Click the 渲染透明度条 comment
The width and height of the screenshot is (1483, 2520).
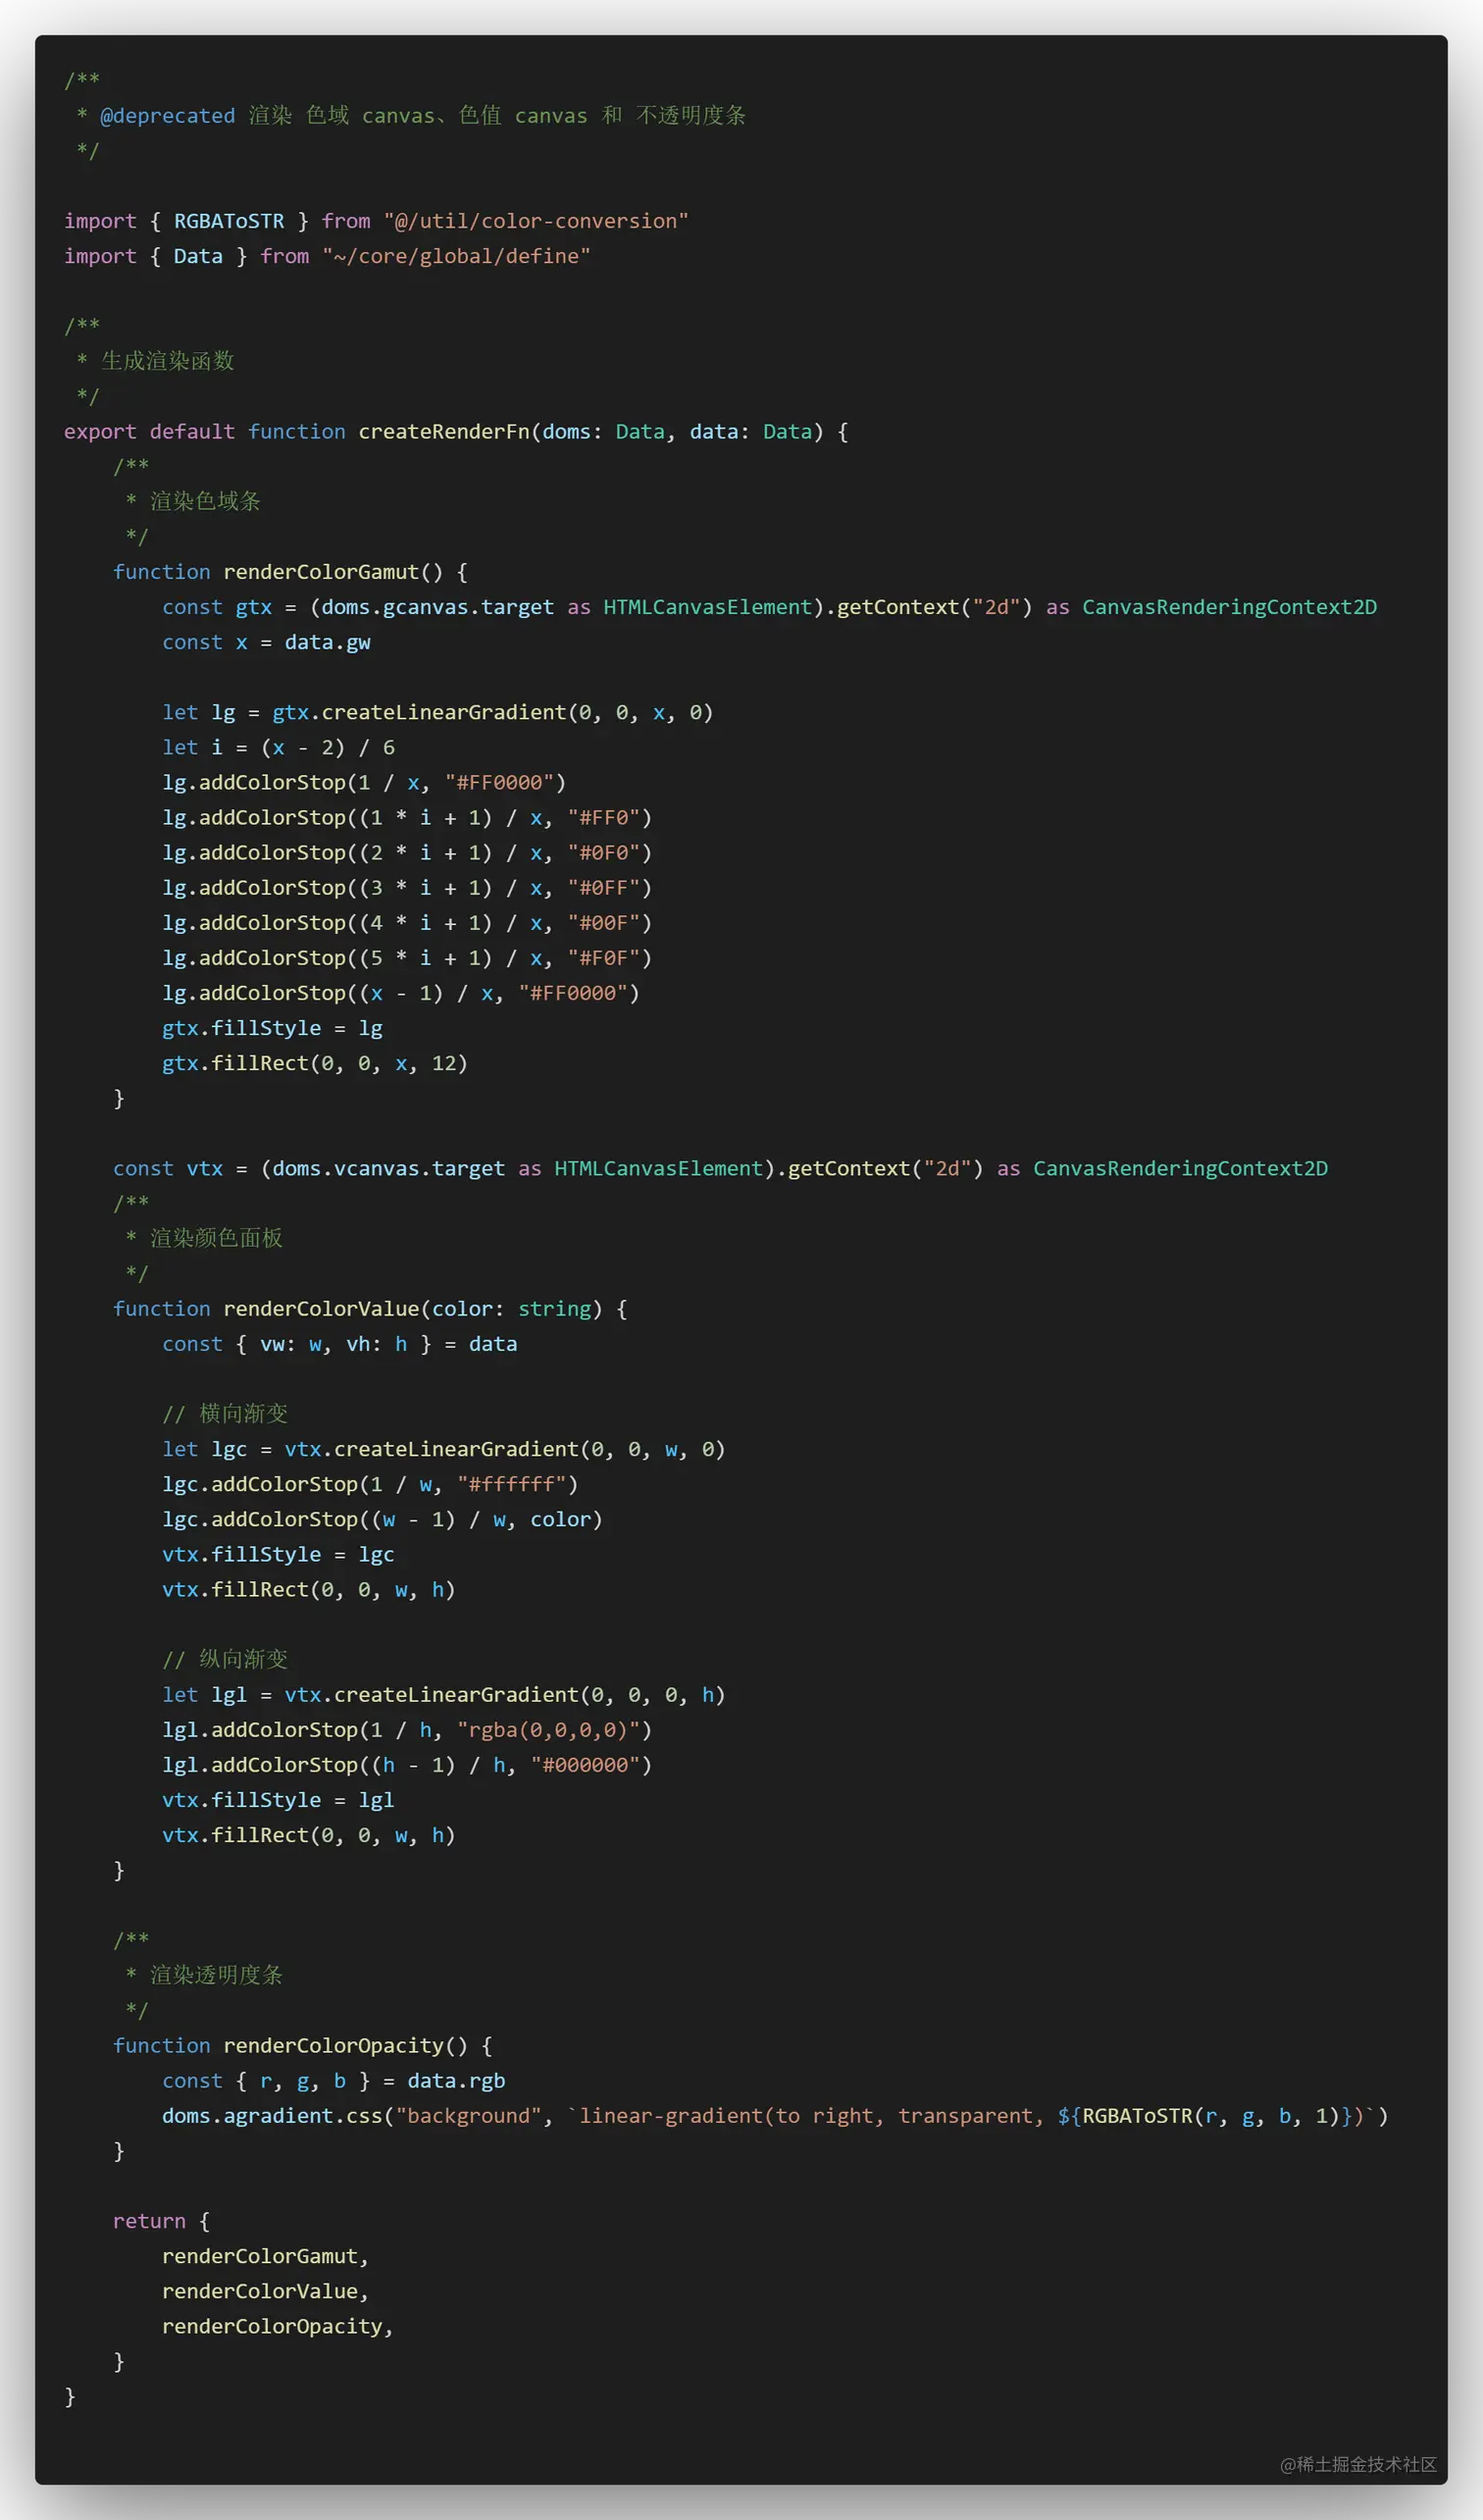tap(216, 1975)
